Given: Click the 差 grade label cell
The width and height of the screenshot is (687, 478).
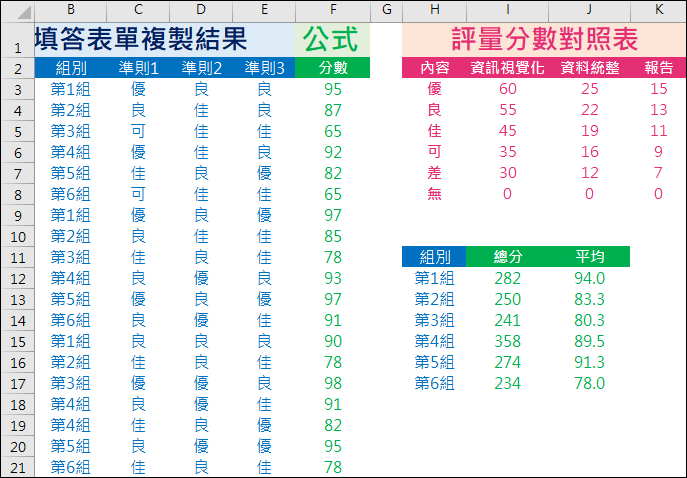Looking at the screenshot, I should point(435,173).
